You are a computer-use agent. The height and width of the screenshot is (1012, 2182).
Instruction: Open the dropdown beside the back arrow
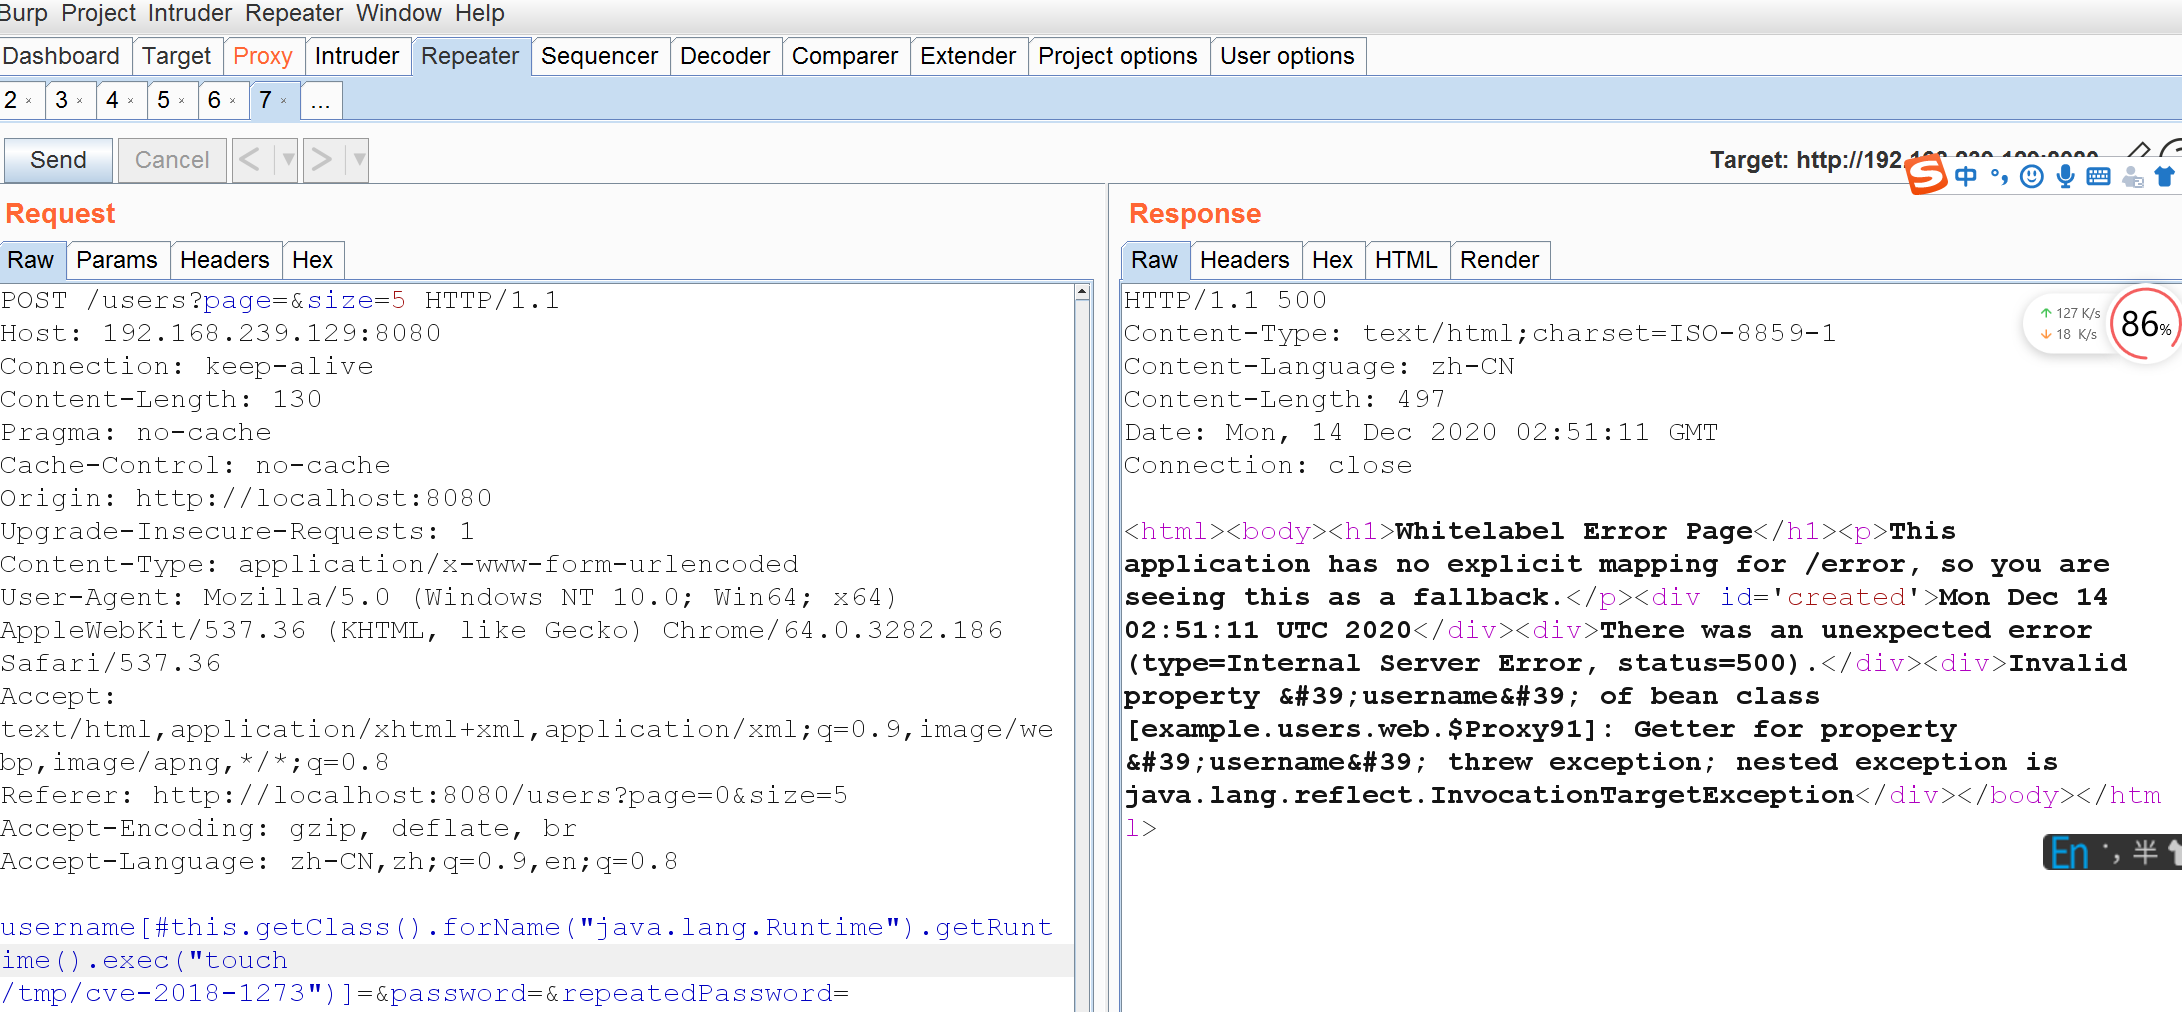(289, 159)
